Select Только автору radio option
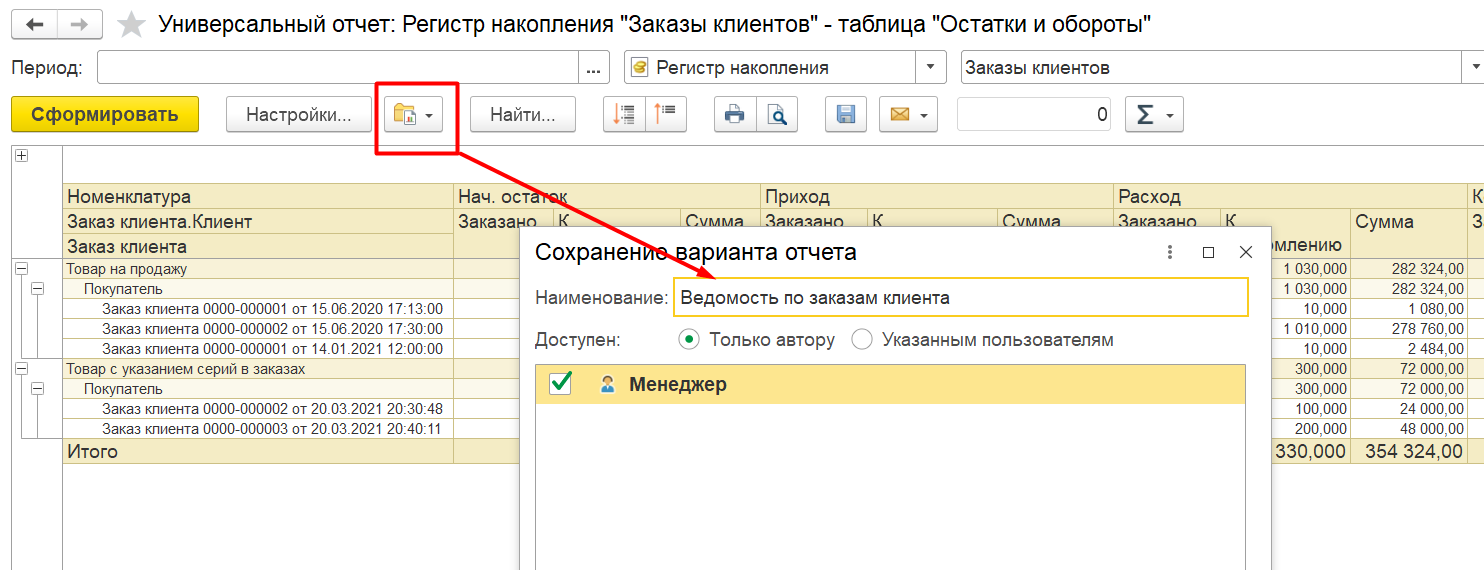 (x=757, y=340)
